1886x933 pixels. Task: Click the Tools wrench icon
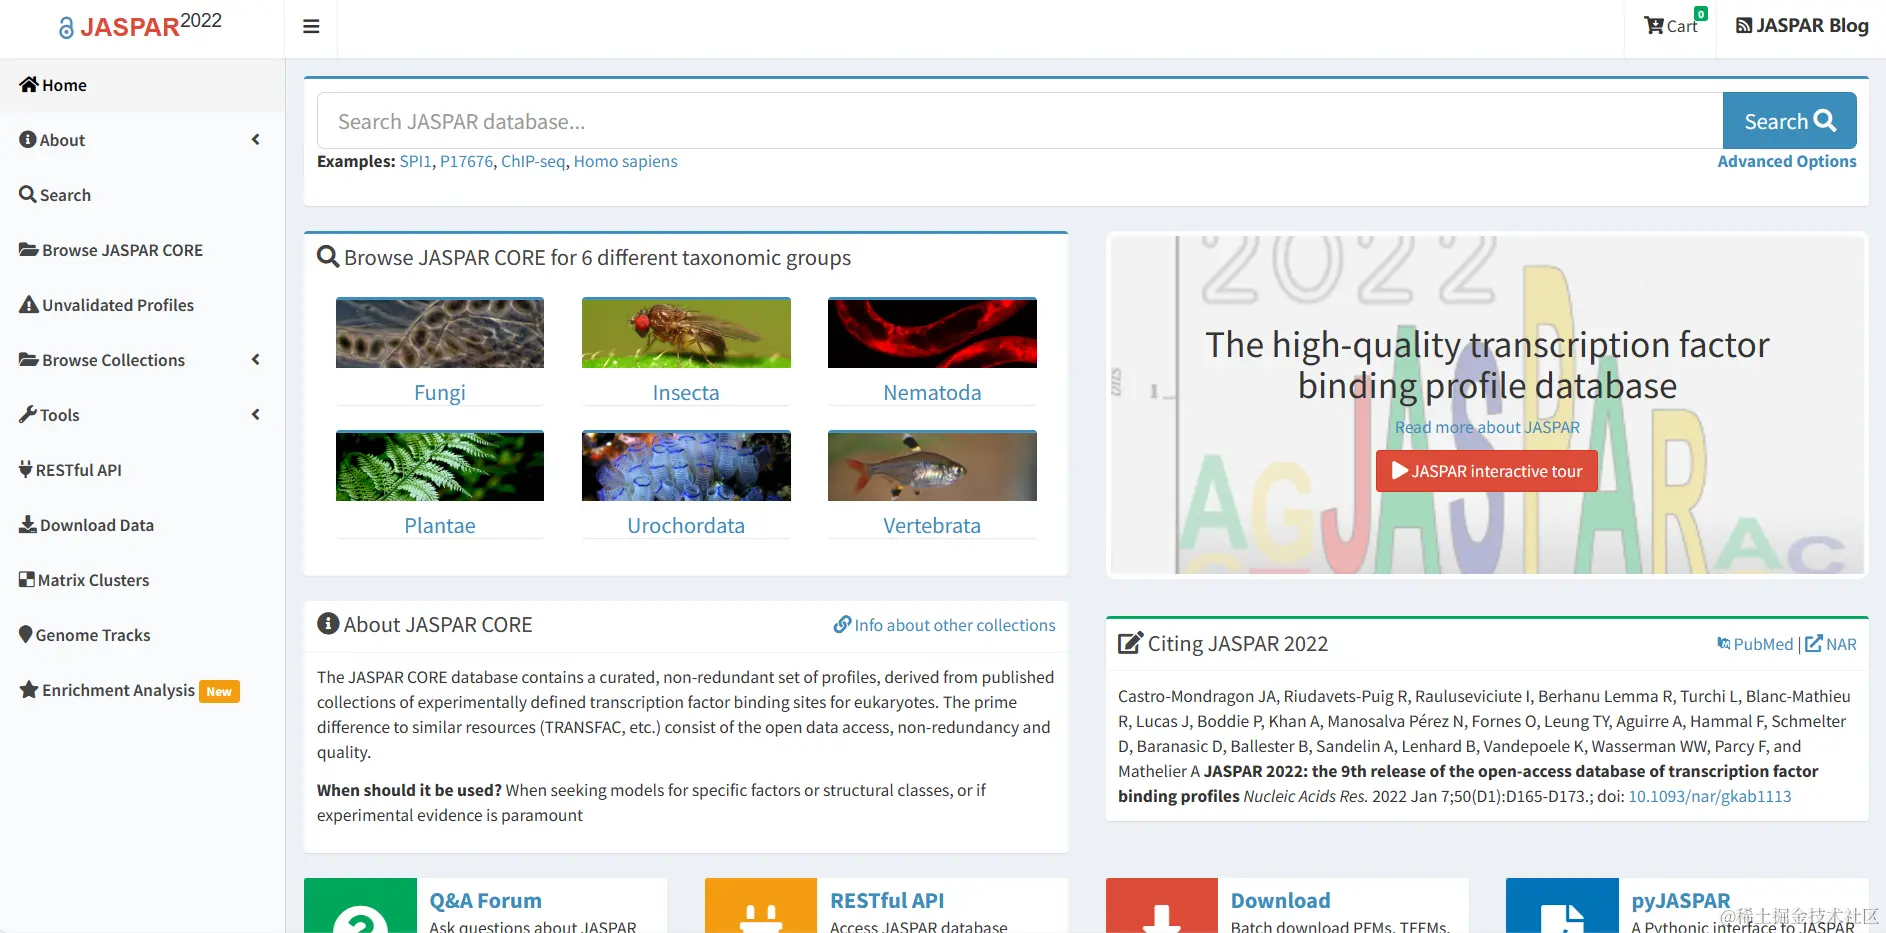coord(28,414)
